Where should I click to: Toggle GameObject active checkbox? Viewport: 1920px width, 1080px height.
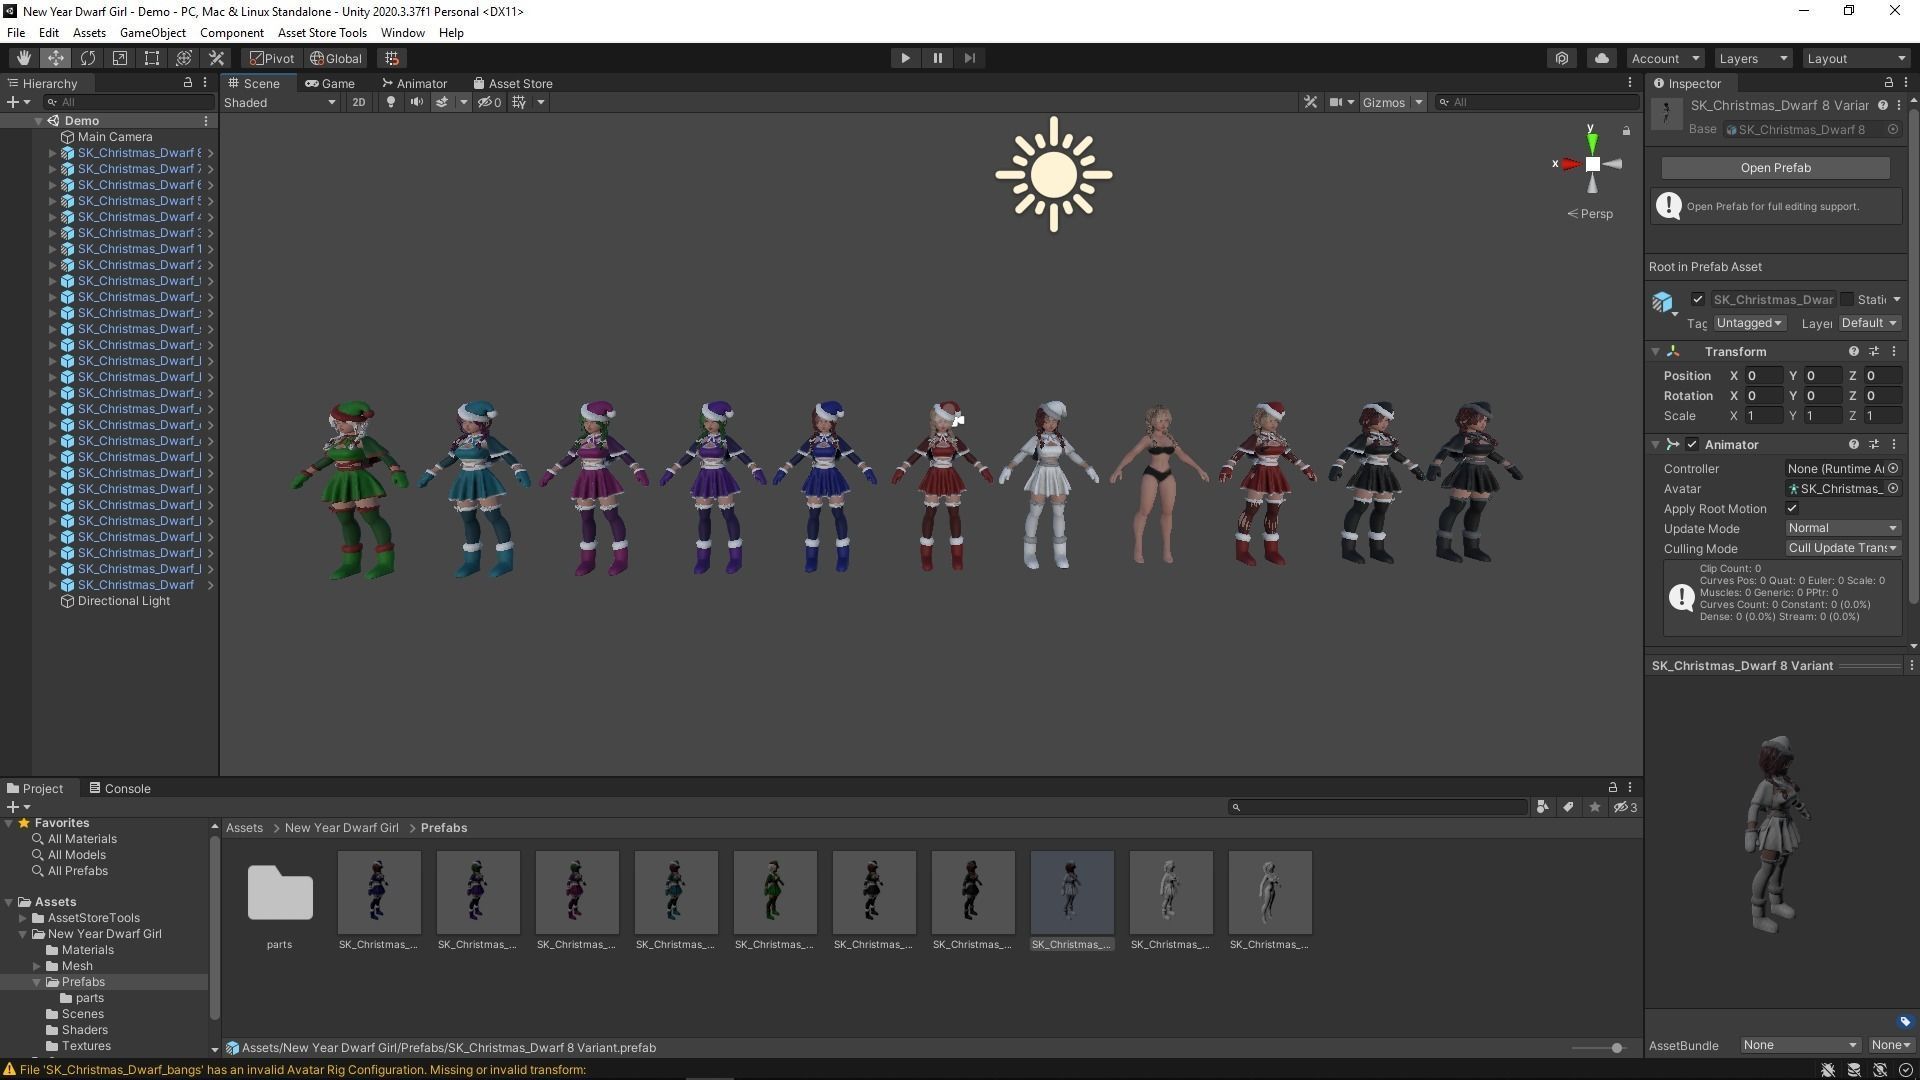[x=1697, y=300]
